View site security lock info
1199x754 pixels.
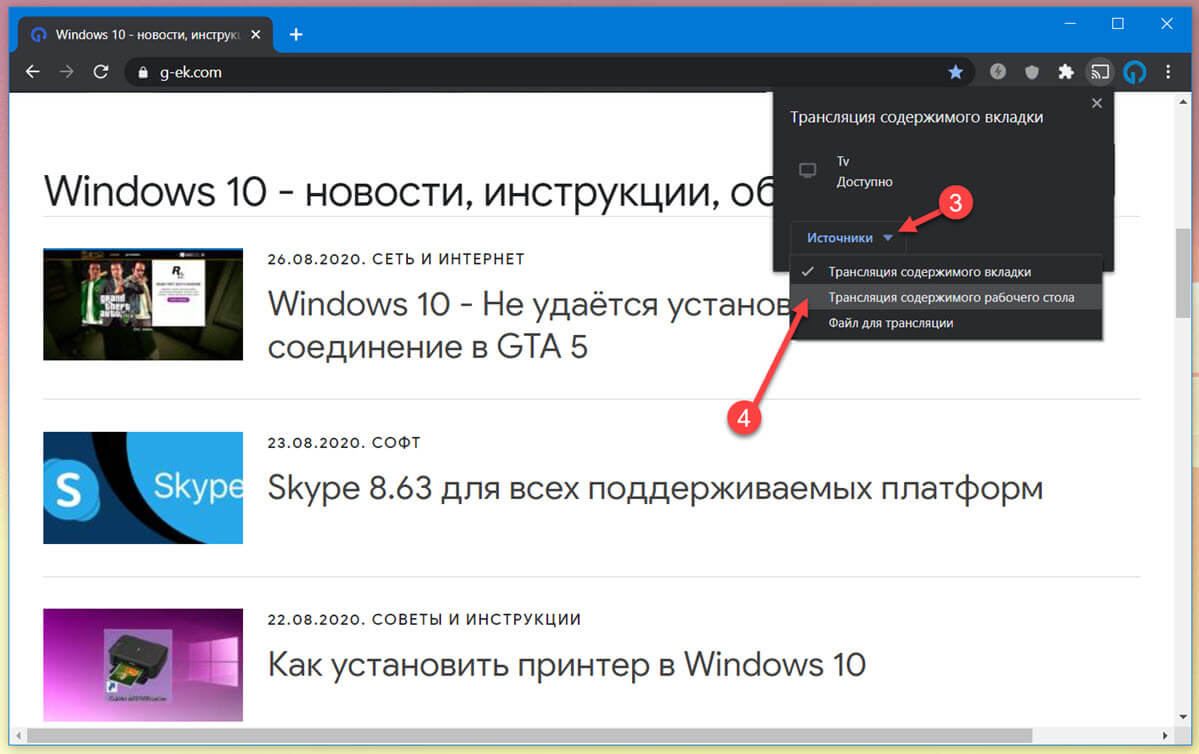tap(142, 72)
